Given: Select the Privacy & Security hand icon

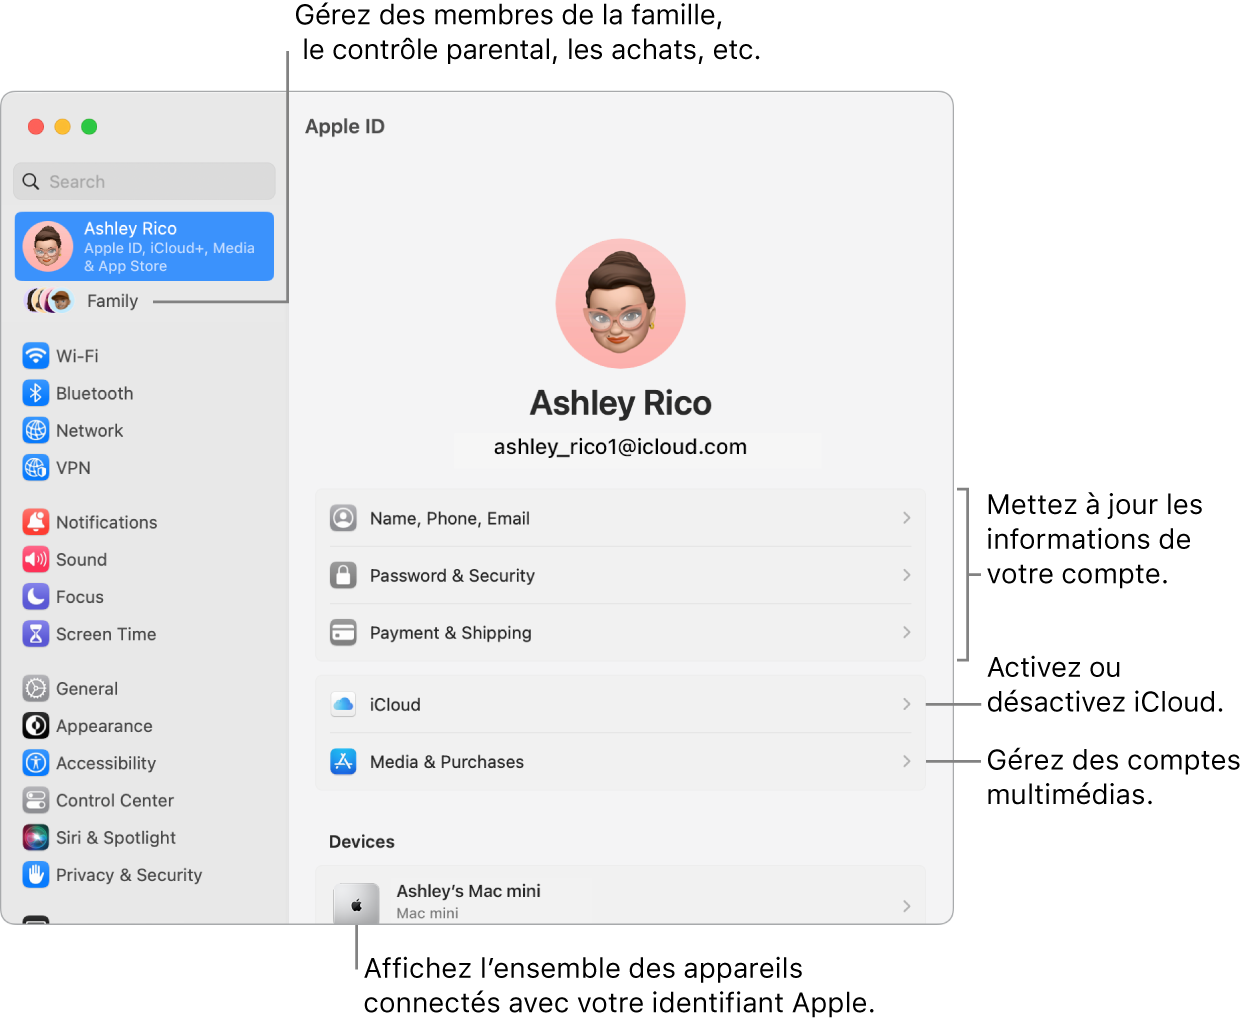Looking at the screenshot, I should (x=36, y=874).
